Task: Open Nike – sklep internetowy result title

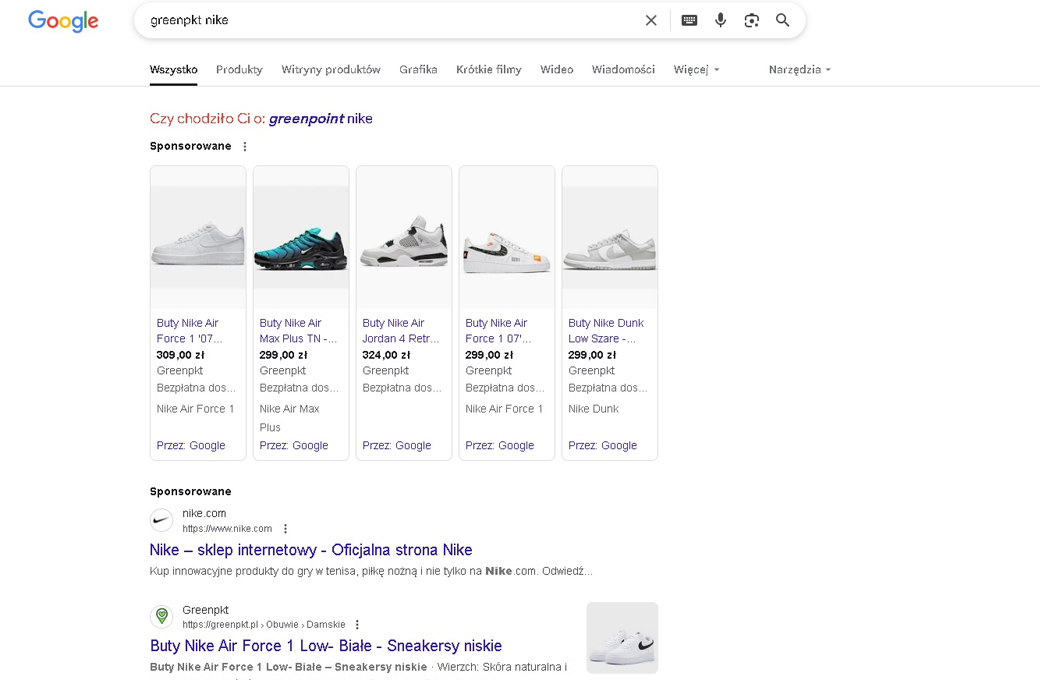Action: [311, 550]
